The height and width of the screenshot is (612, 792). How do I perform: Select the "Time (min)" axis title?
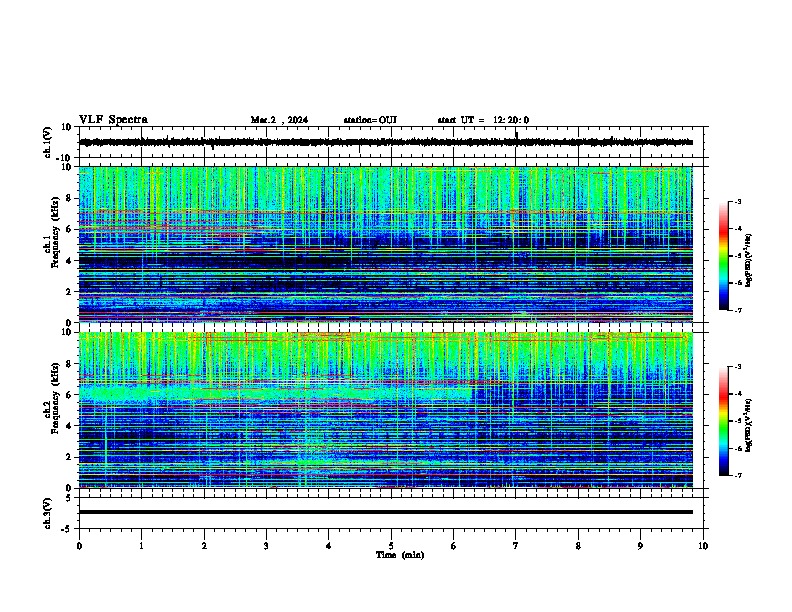400,555
